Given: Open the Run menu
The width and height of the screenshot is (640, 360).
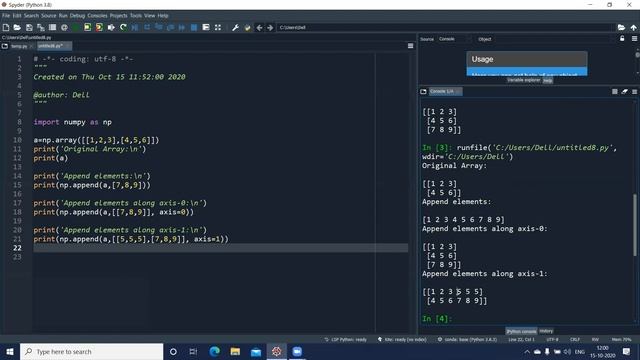Looking at the screenshot, I should (63, 16).
